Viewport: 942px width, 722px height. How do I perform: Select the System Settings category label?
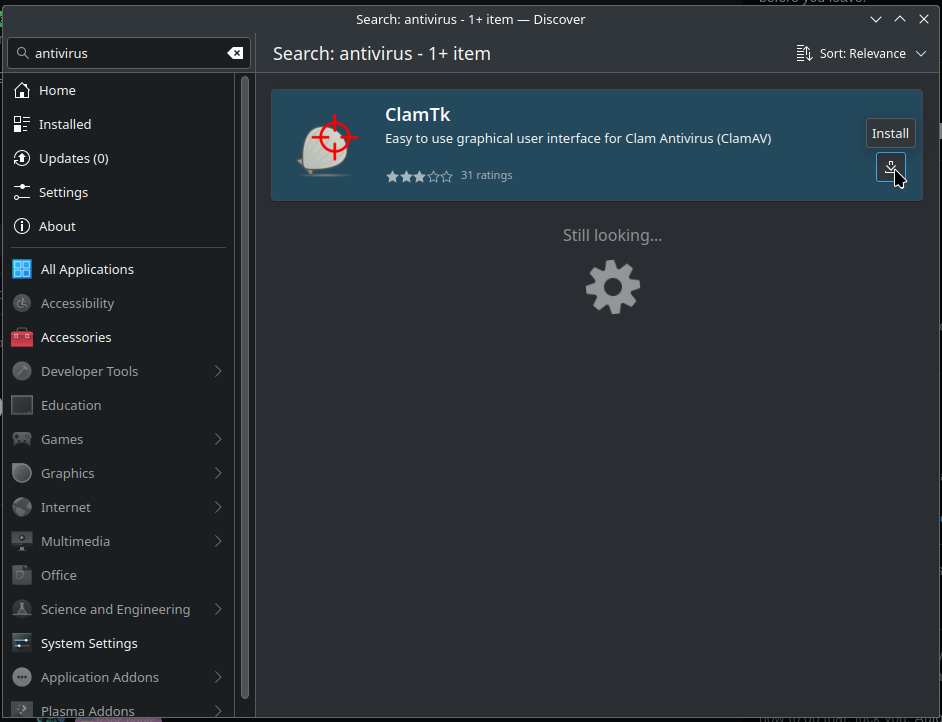pos(89,643)
